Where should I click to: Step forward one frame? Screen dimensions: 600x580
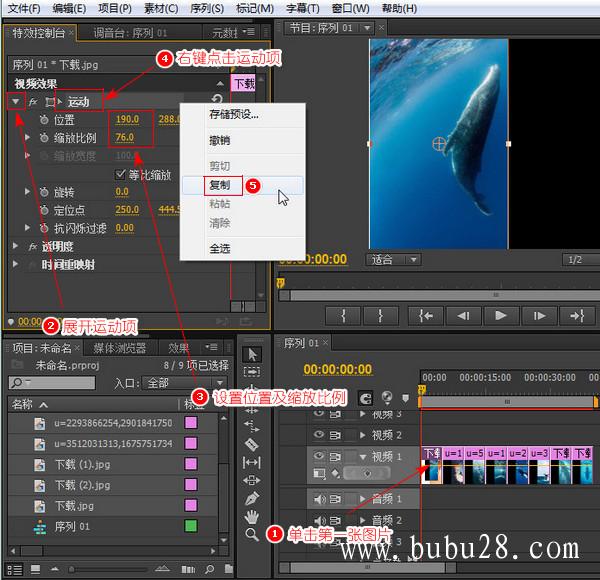point(539,316)
